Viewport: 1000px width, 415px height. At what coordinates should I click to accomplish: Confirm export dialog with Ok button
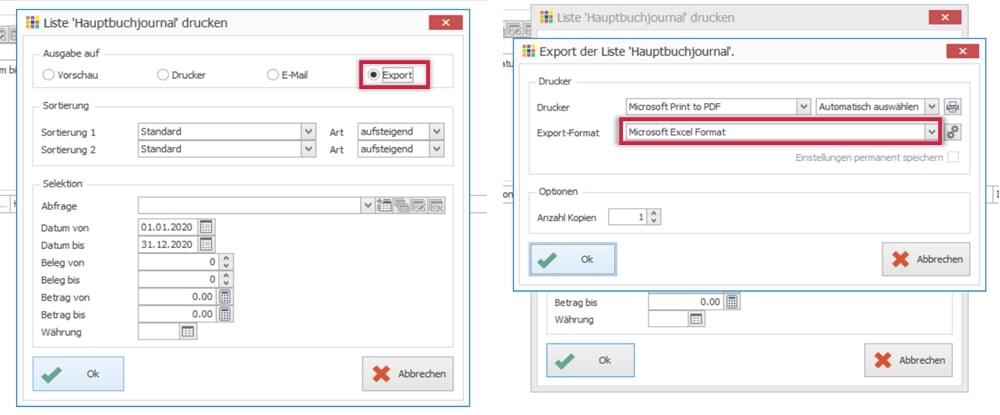coord(572,259)
